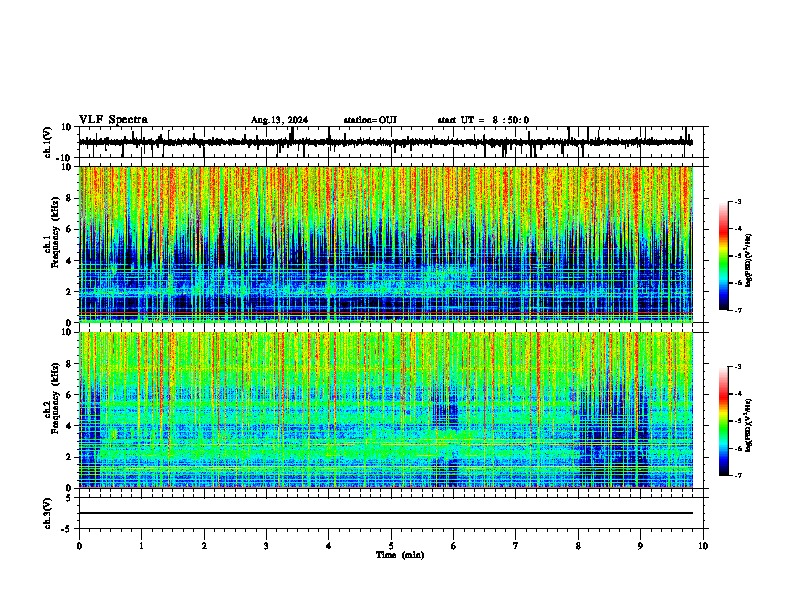Click time axis tick label "3"

[x=266, y=546]
